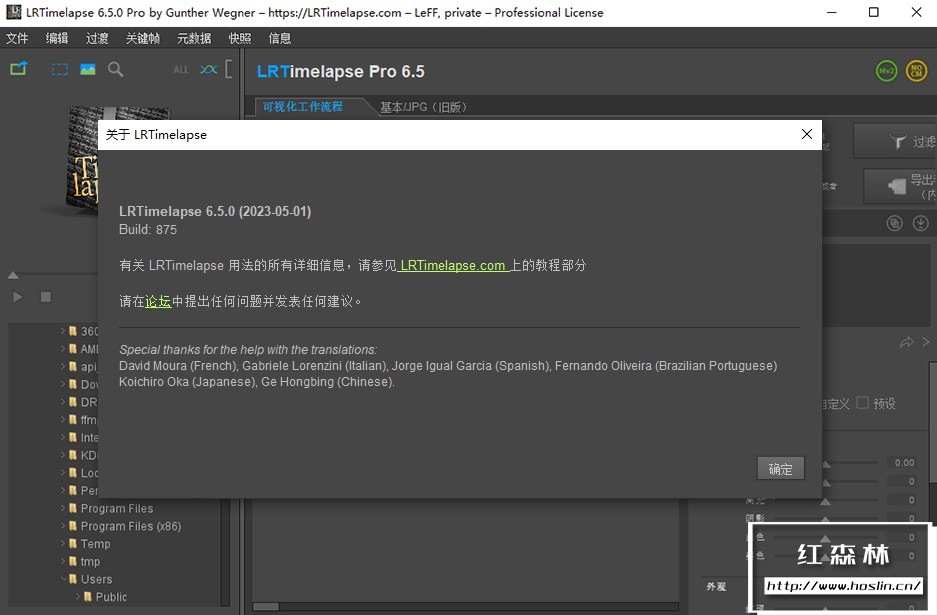Open the 过渡 menu

tap(97, 38)
